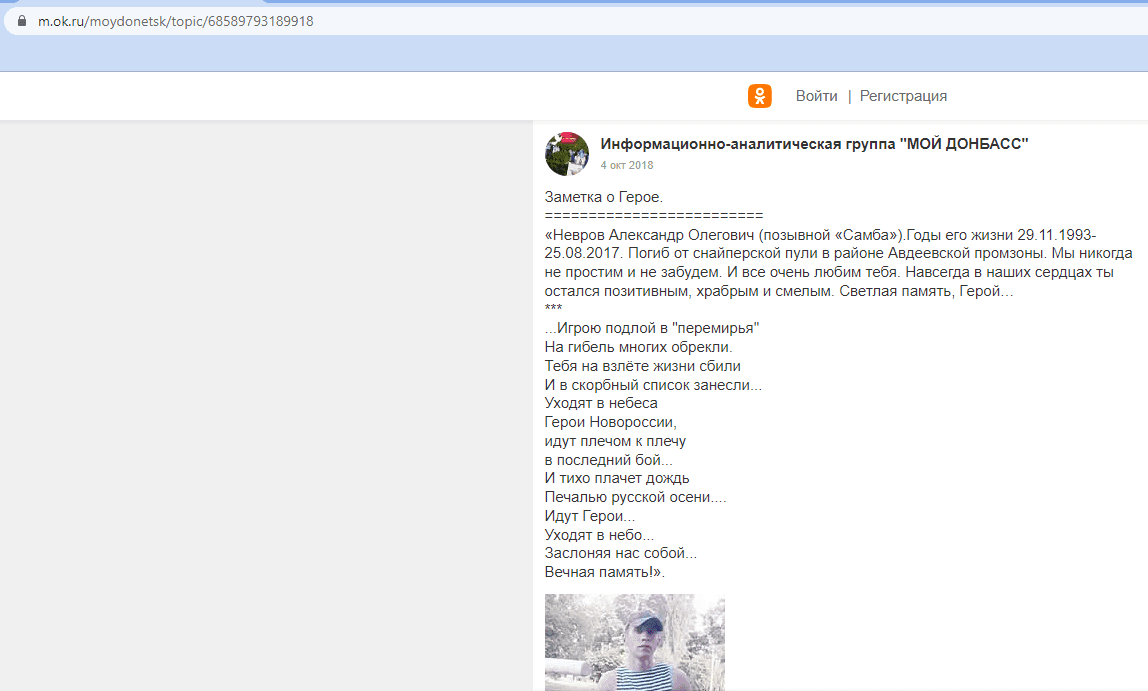The height and width of the screenshot is (691, 1148).
Task: Open the orange Odnoklassniki logo
Action: (x=759, y=96)
